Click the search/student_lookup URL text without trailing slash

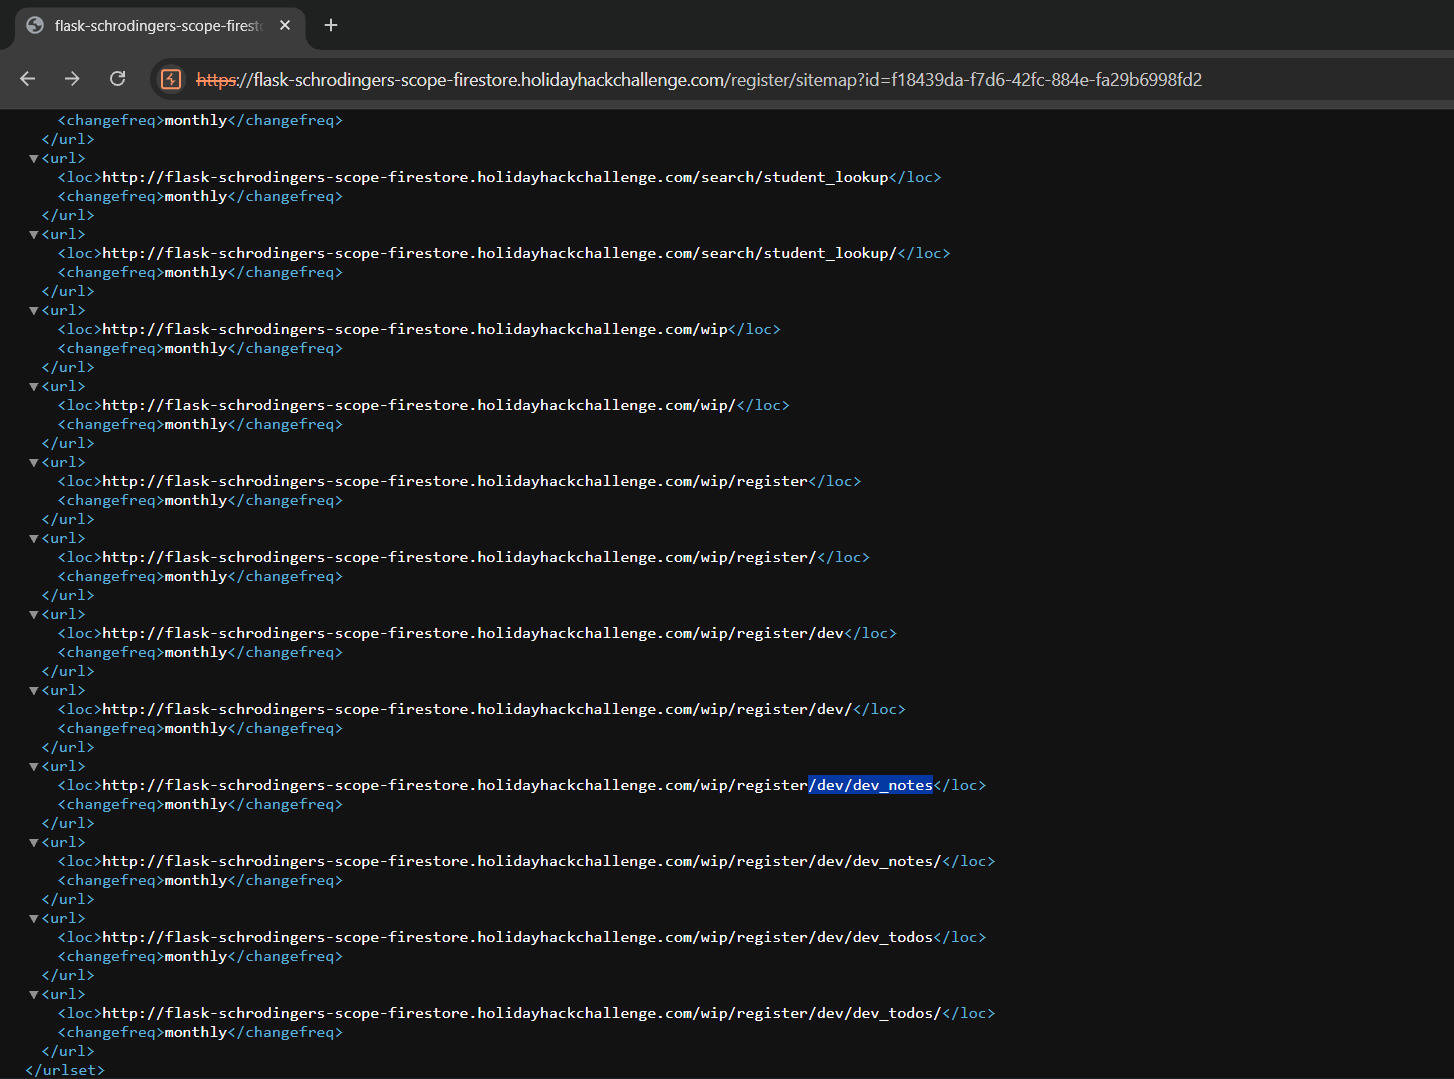[x=495, y=177]
